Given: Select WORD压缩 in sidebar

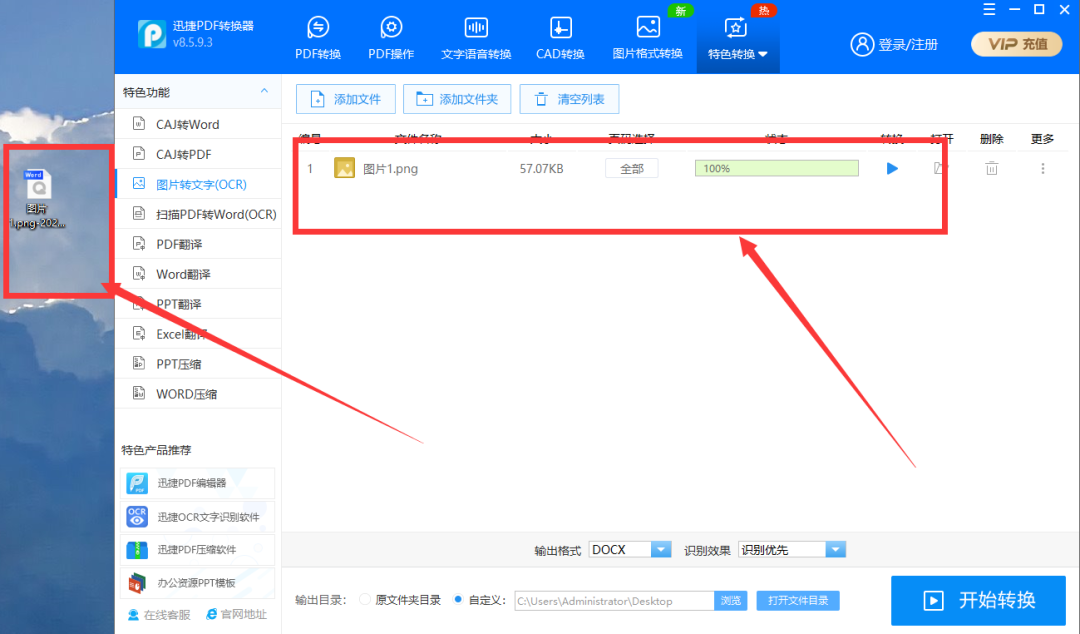Looking at the screenshot, I should tap(198, 394).
